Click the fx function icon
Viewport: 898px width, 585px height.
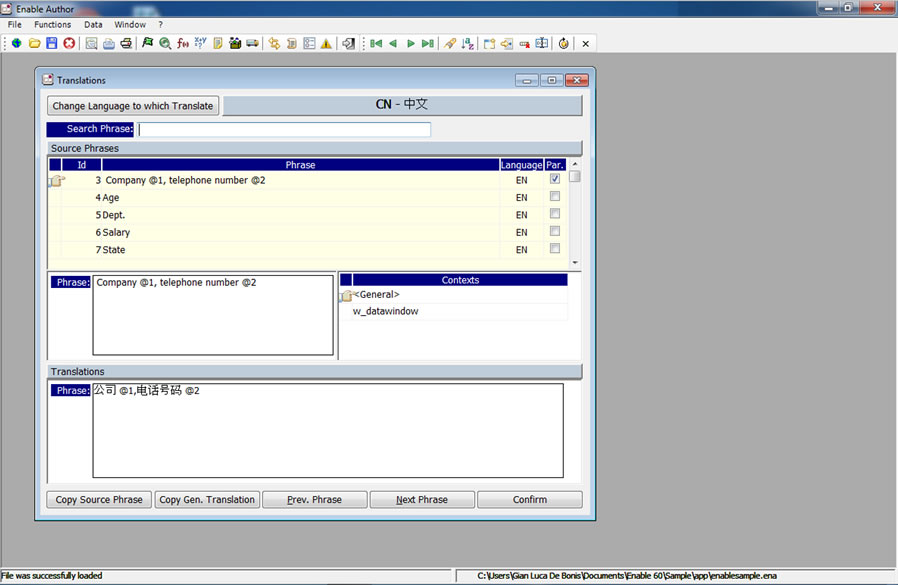tap(183, 43)
